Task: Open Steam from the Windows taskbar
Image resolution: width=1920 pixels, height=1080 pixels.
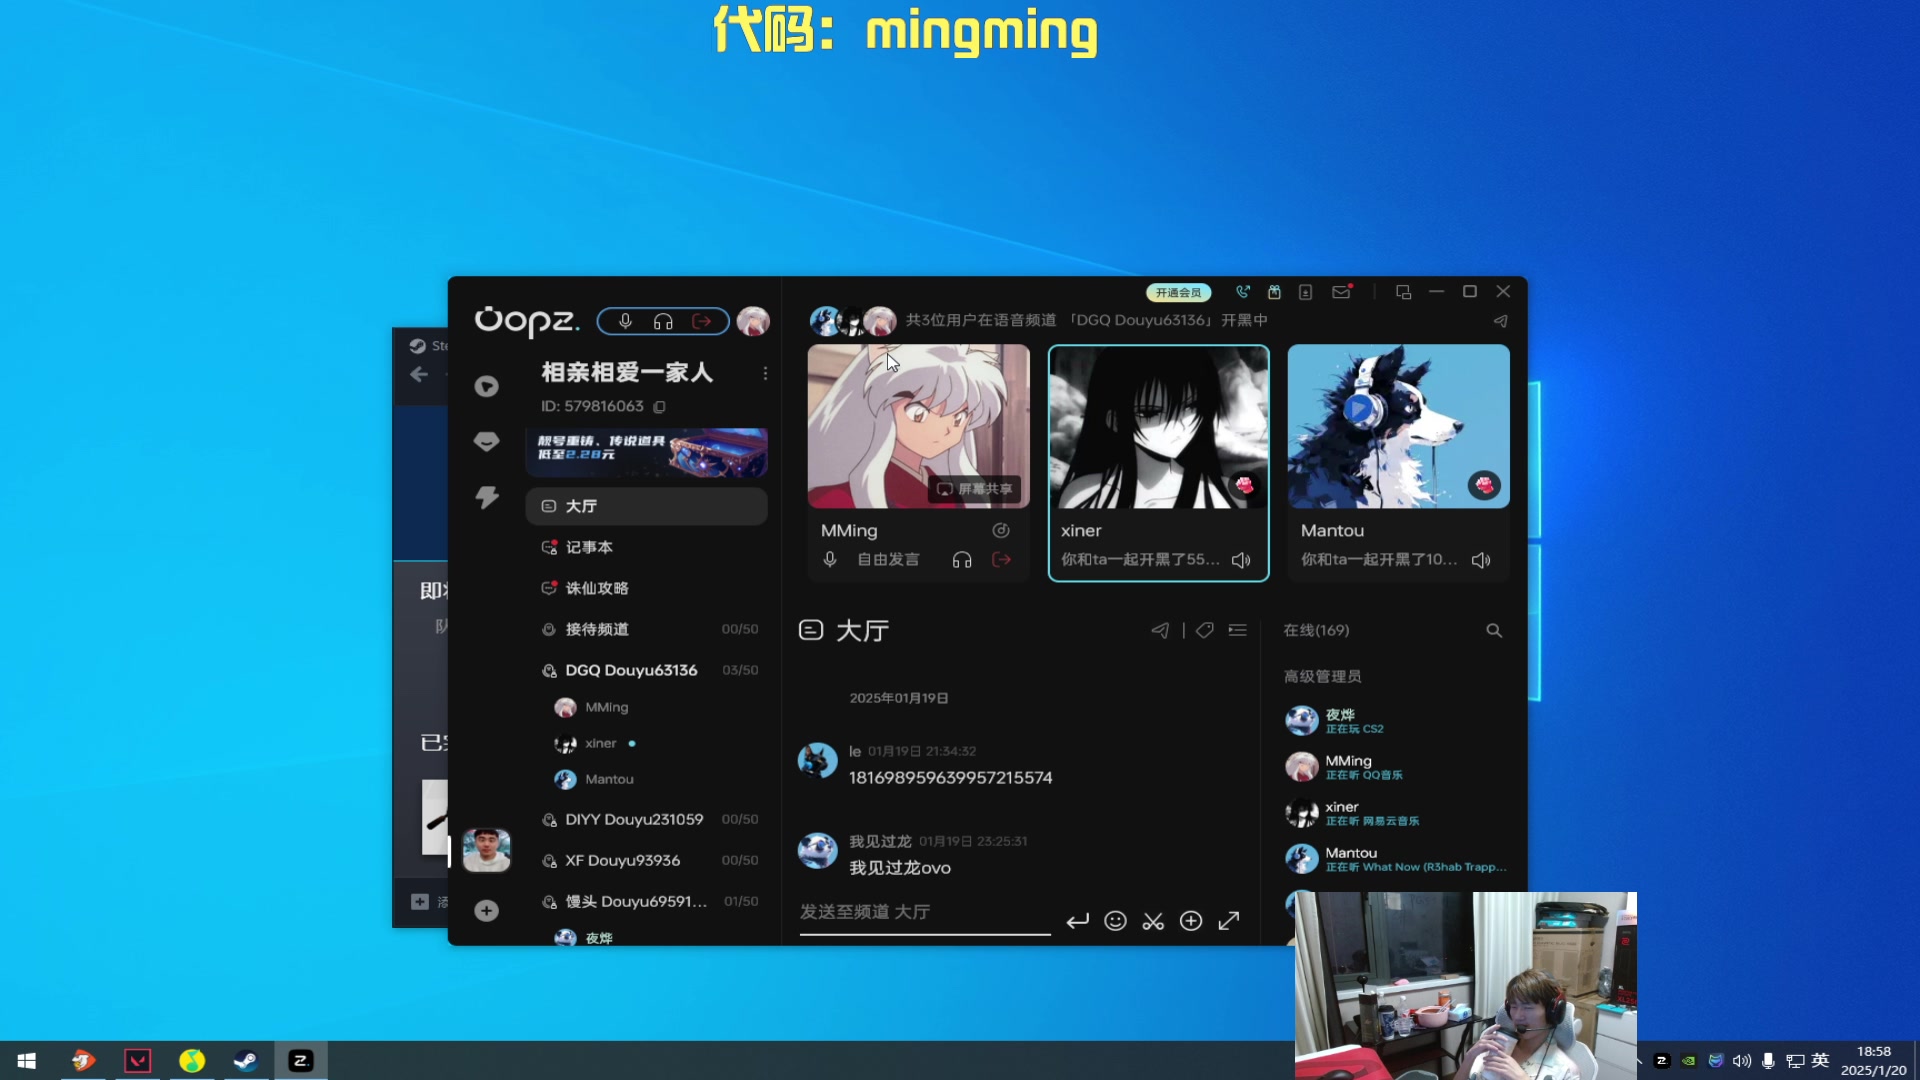Action: (245, 1061)
